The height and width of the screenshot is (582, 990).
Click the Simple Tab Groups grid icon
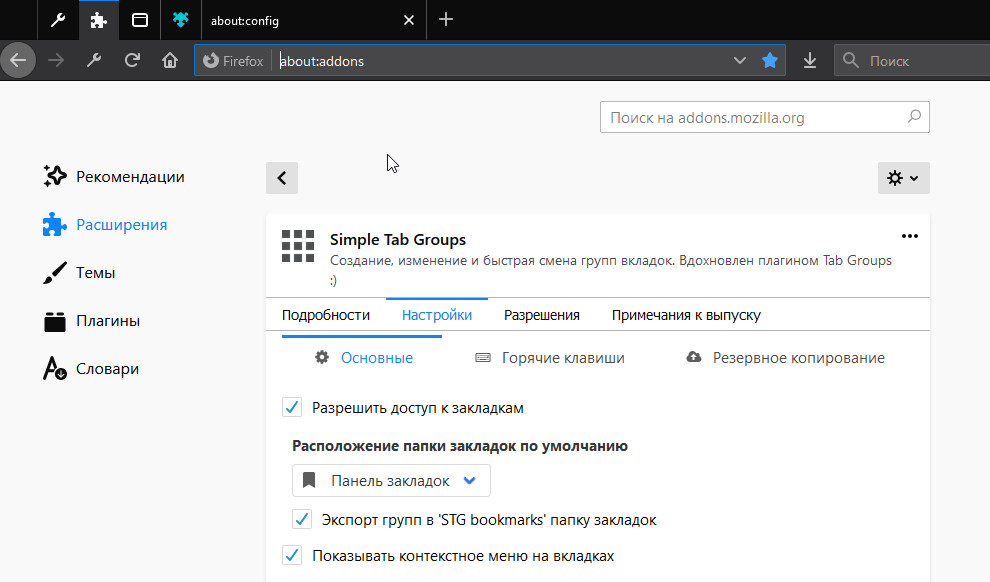(x=298, y=246)
